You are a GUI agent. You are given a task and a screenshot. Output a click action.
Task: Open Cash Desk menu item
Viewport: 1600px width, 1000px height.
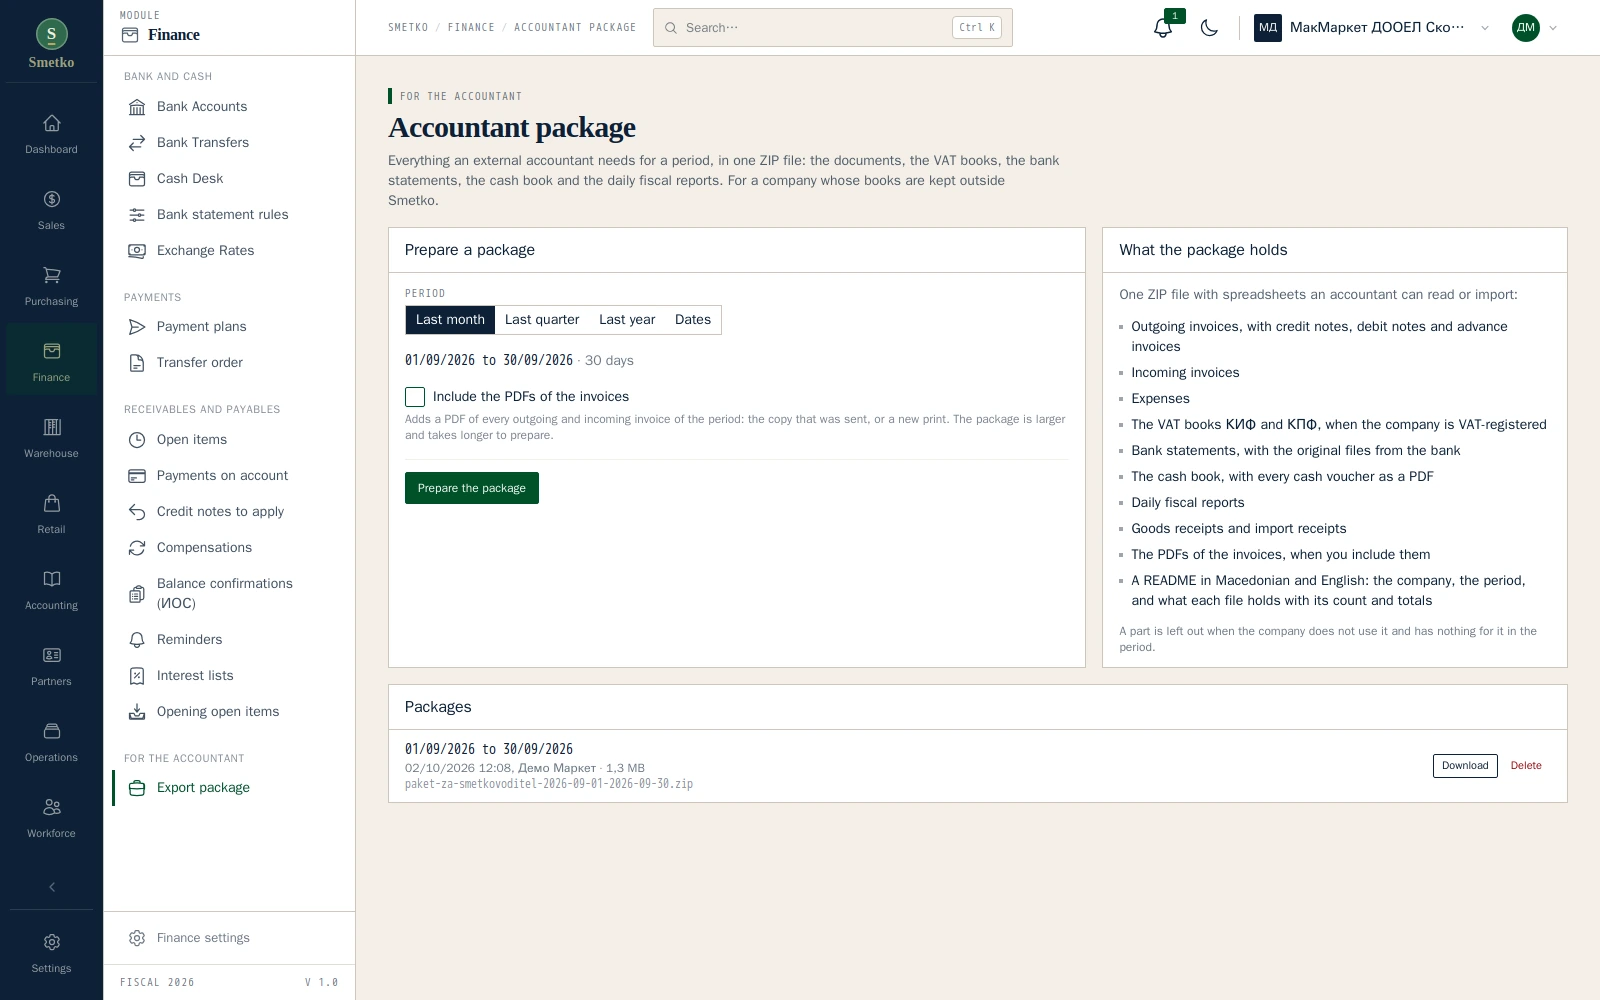pyautogui.click(x=229, y=179)
